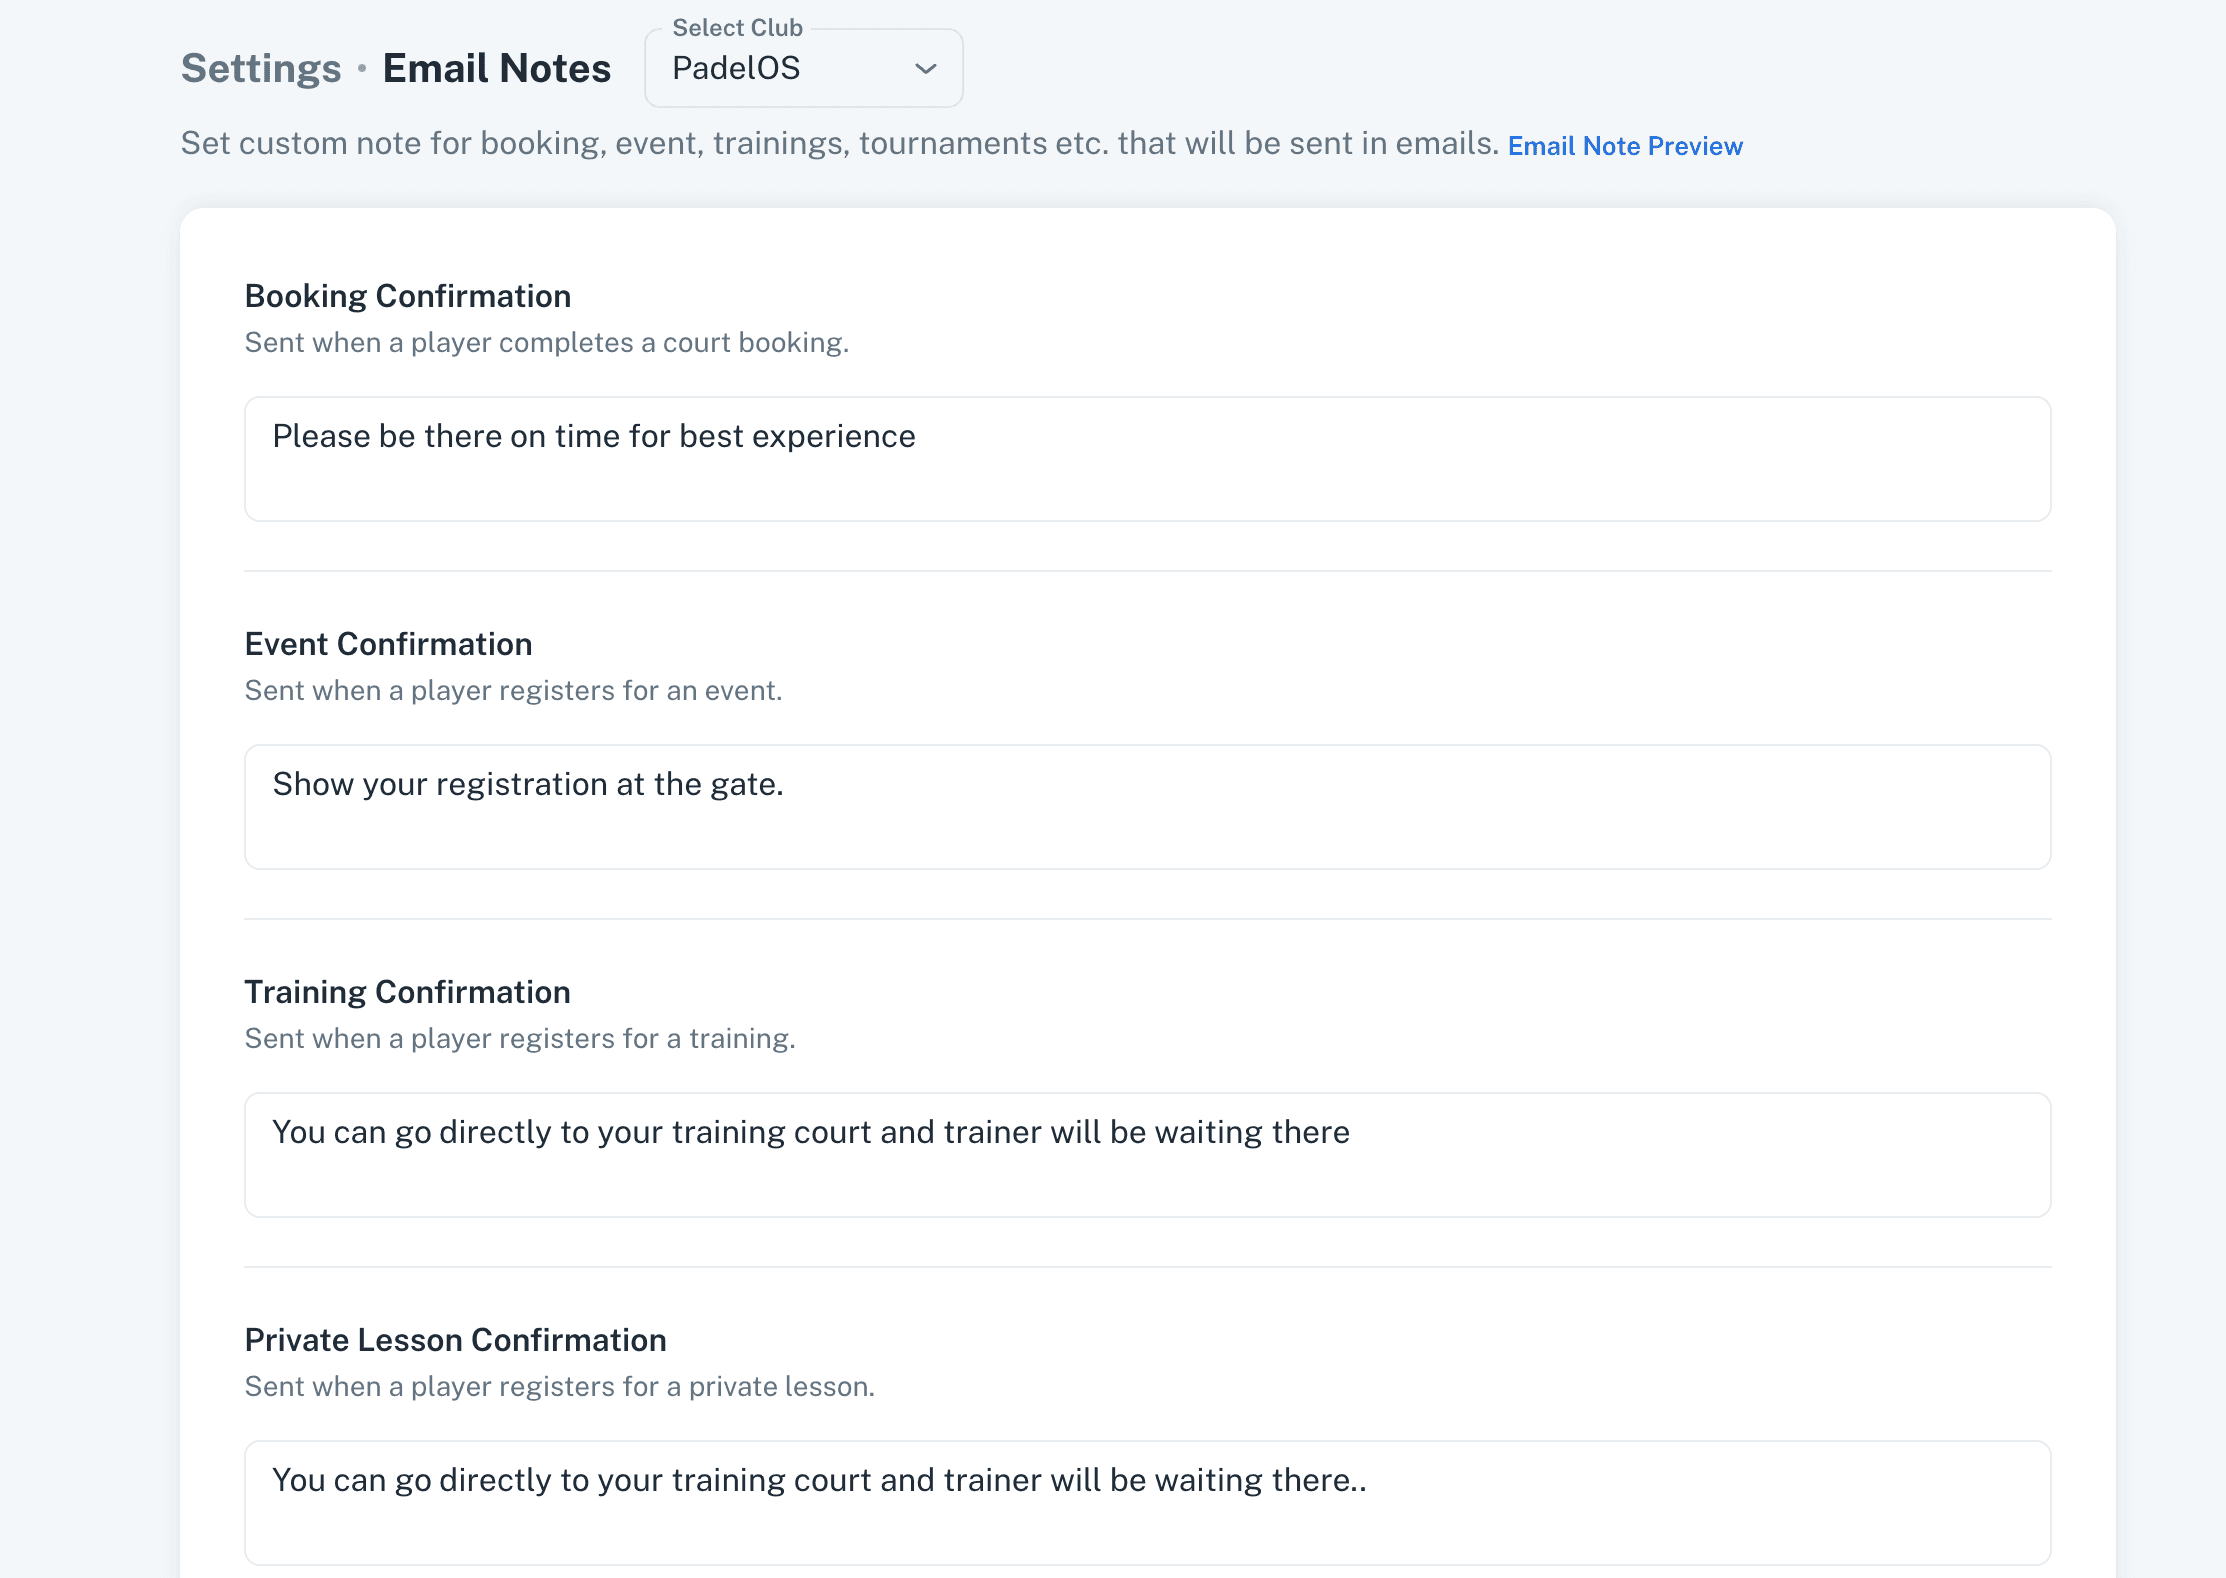Click the Booking Confirmation heading

tap(408, 296)
